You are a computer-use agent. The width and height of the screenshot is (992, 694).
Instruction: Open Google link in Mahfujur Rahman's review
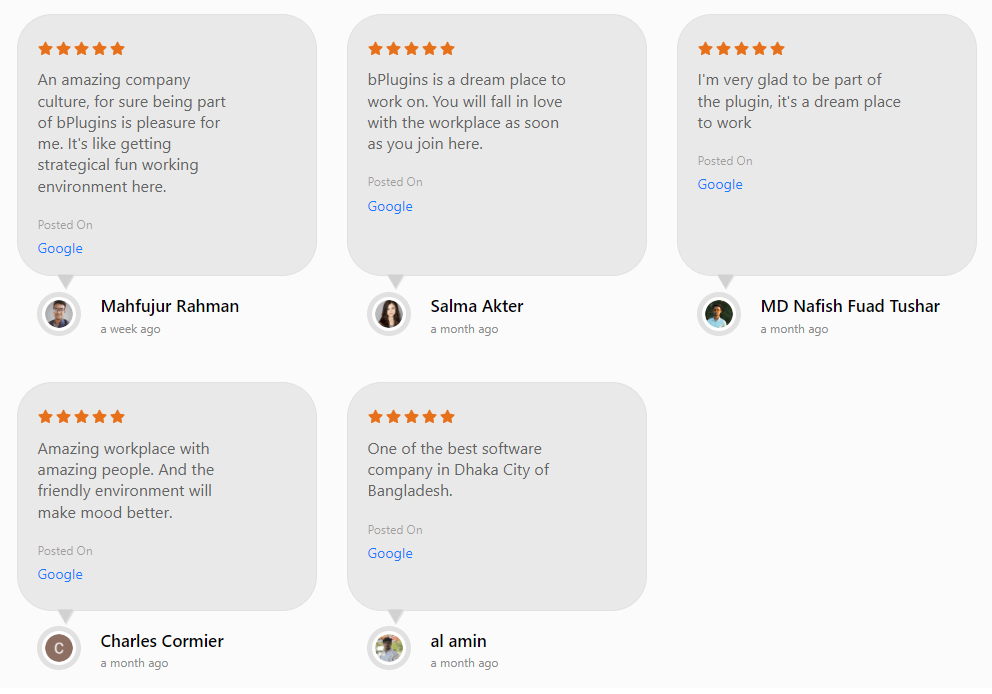coord(60,248)
